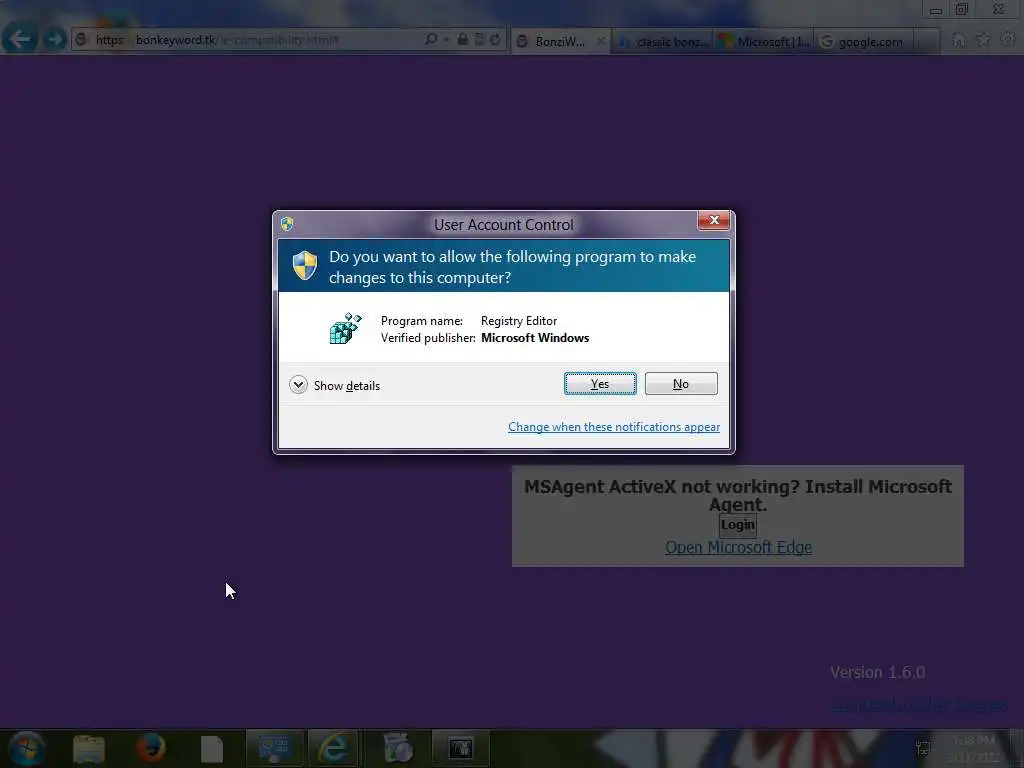This screenshot has width=1024, height=768.
Task: Open Favorites with the star icon
Action: [x=983, y=40]
